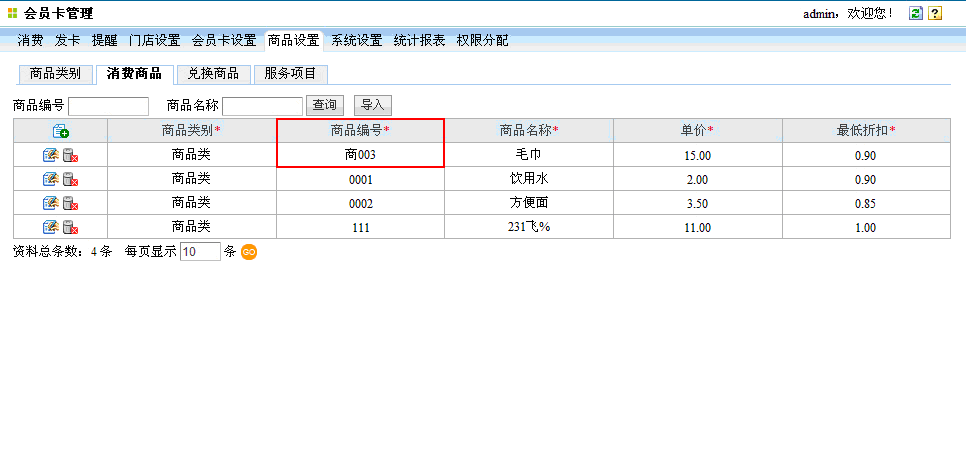Edit the 方便面 product row
This screenshot has height=452, width=966.
pos(51,203)
